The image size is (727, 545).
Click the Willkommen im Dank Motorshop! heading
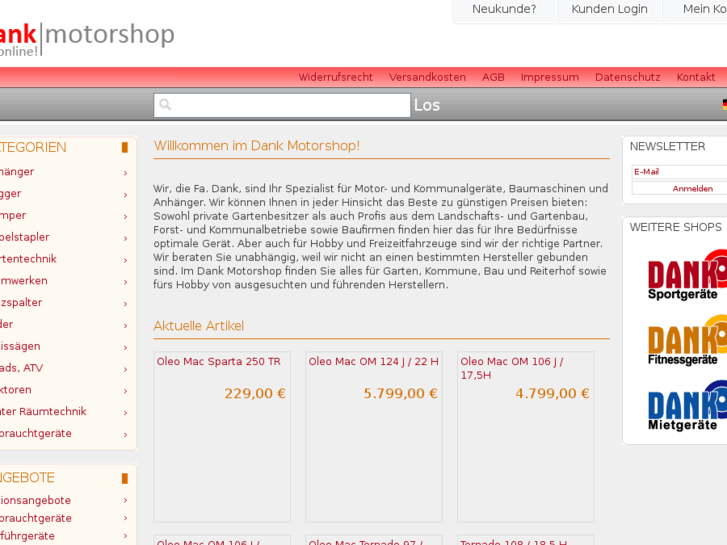click(257, 146)
